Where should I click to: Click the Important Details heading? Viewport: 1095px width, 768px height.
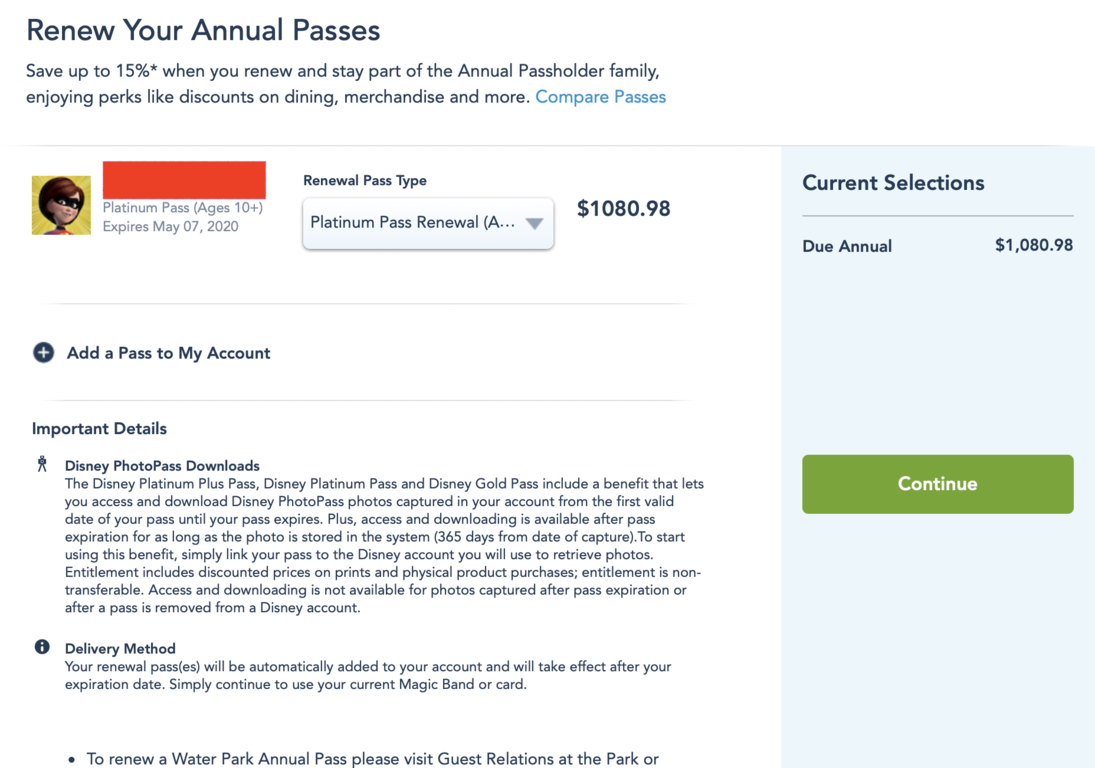coord(99,429)
